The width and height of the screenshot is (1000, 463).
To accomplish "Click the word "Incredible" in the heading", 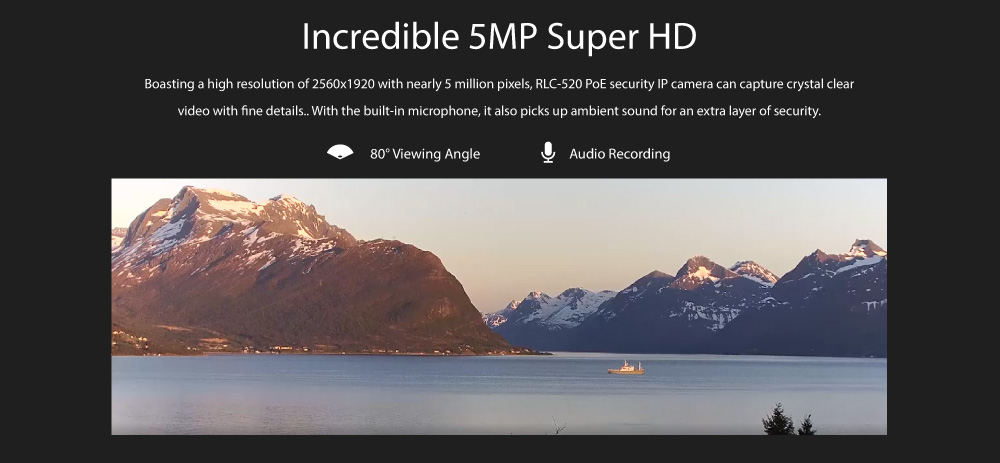I will 381,36.
